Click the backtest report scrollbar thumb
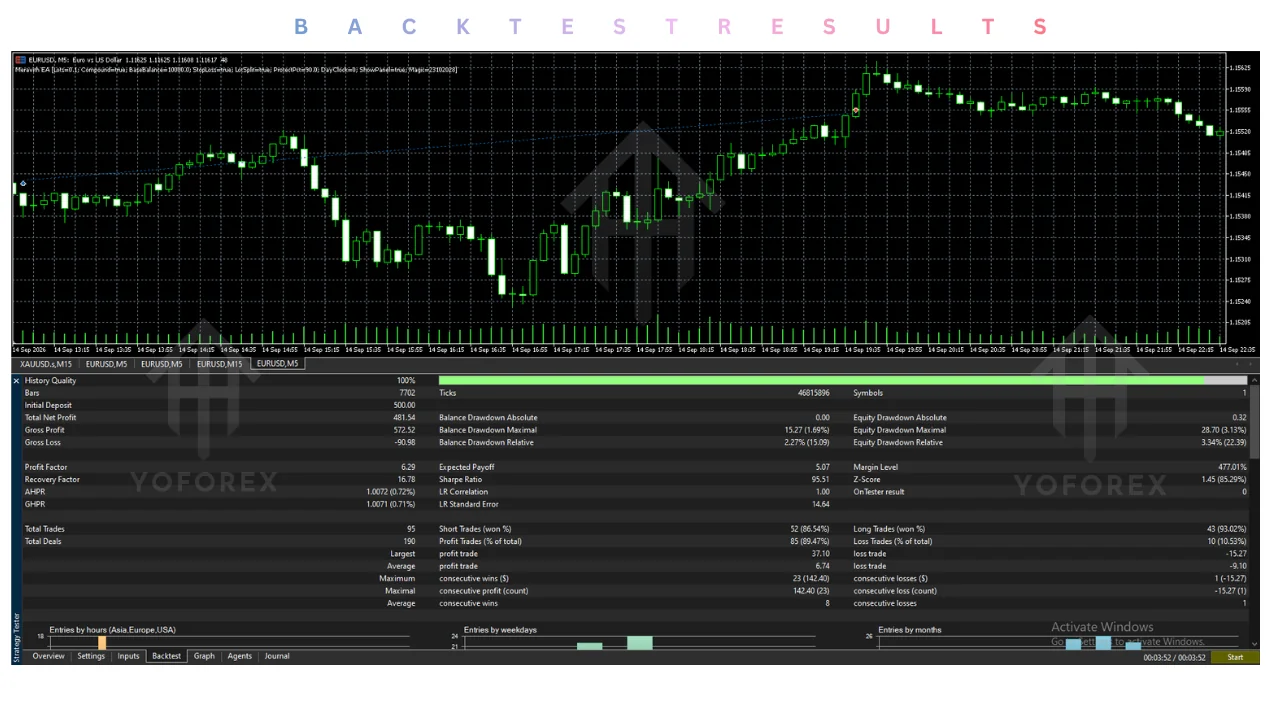This screenshot has width=1280, height=720. coord(1255,423)
